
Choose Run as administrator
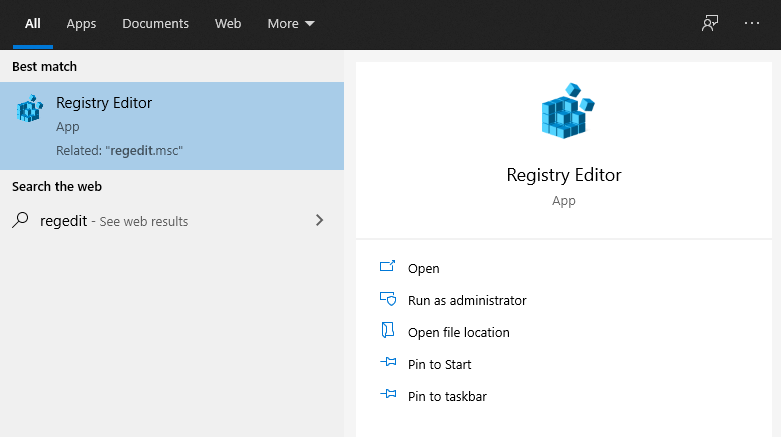(x=467, y=300)
